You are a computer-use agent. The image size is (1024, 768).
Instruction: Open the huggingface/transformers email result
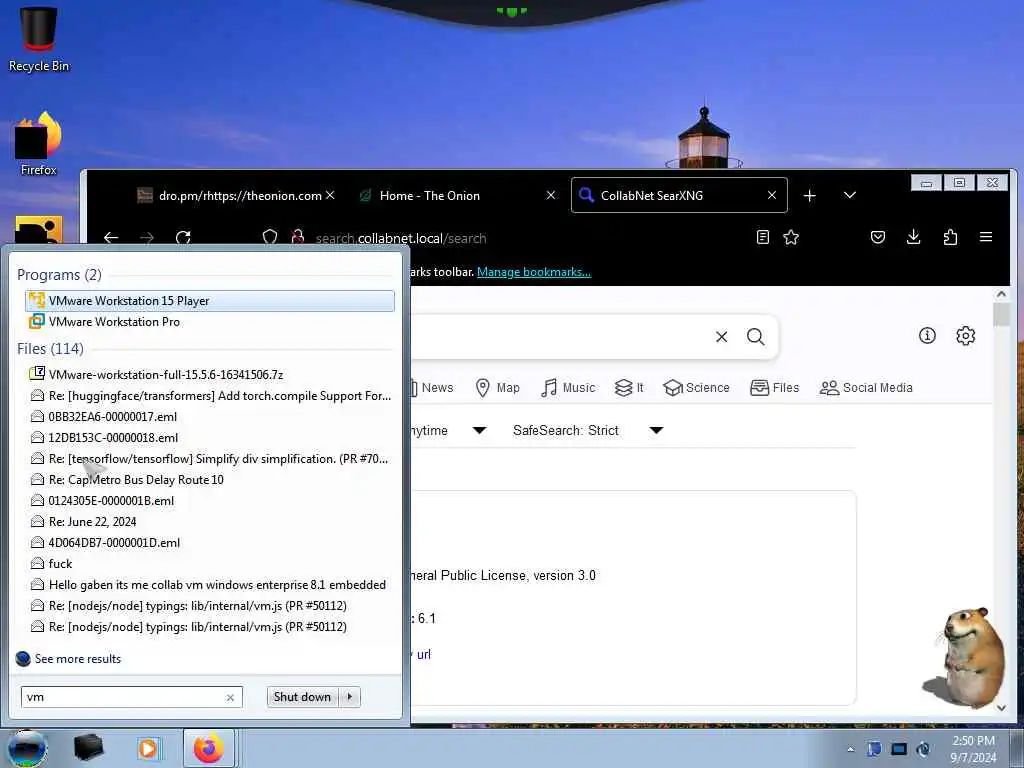pyautogui.click(x=210, y=395)
